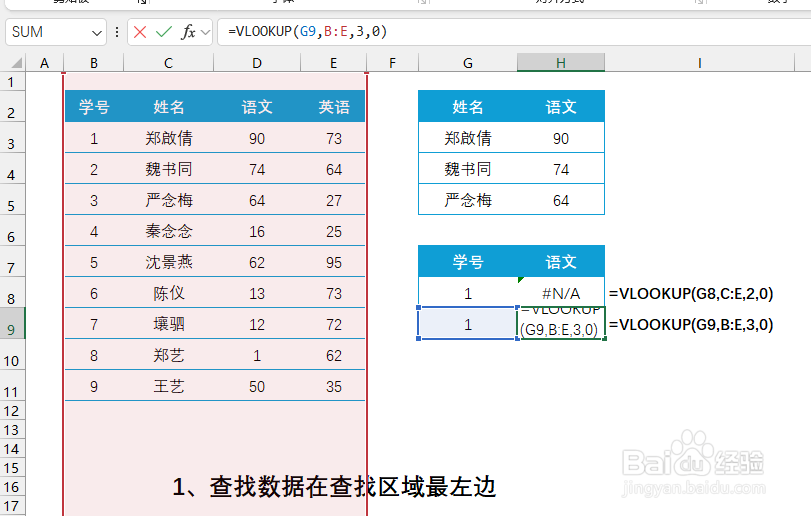Open Insert Function fx dialog
The image size is (811, 516).
188,32
